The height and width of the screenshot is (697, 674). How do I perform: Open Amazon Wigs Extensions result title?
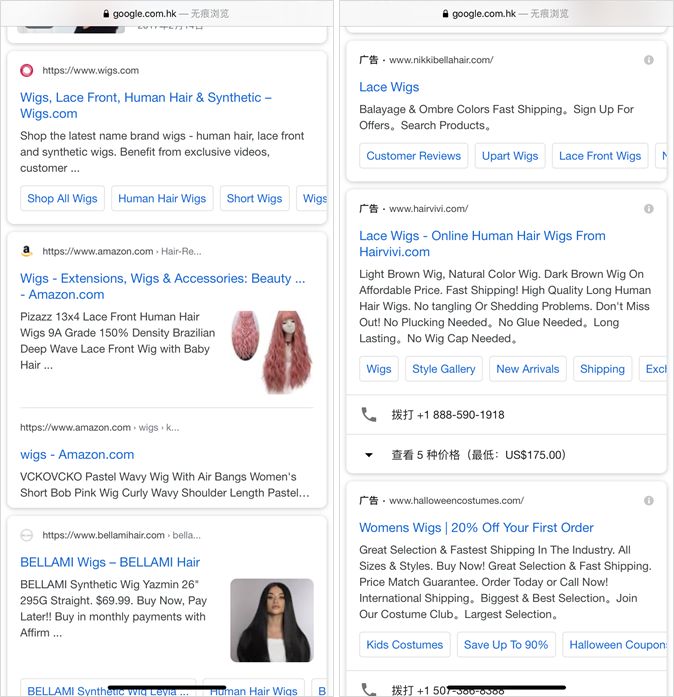coord(163,286)
